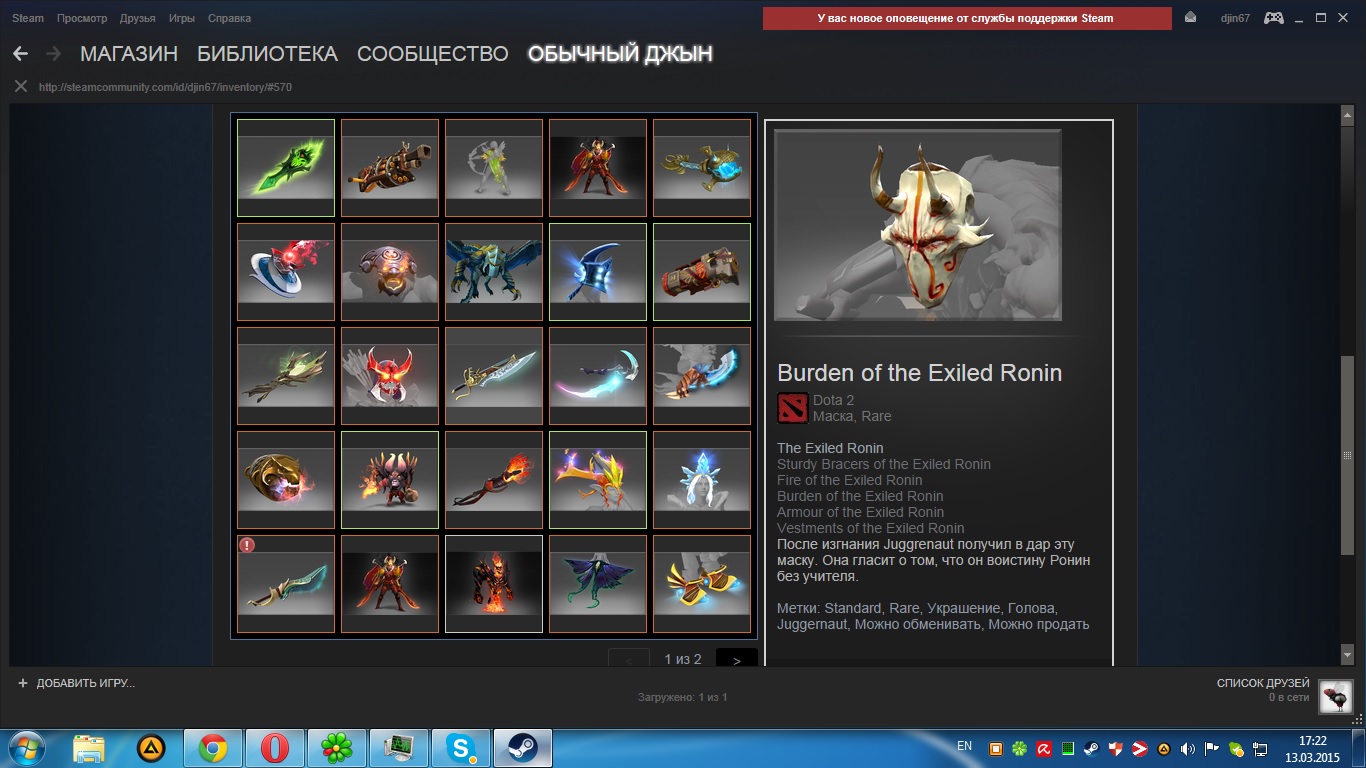
Task: Open ICQ flower icon in taskbar
Action: (x=337, y=748)
